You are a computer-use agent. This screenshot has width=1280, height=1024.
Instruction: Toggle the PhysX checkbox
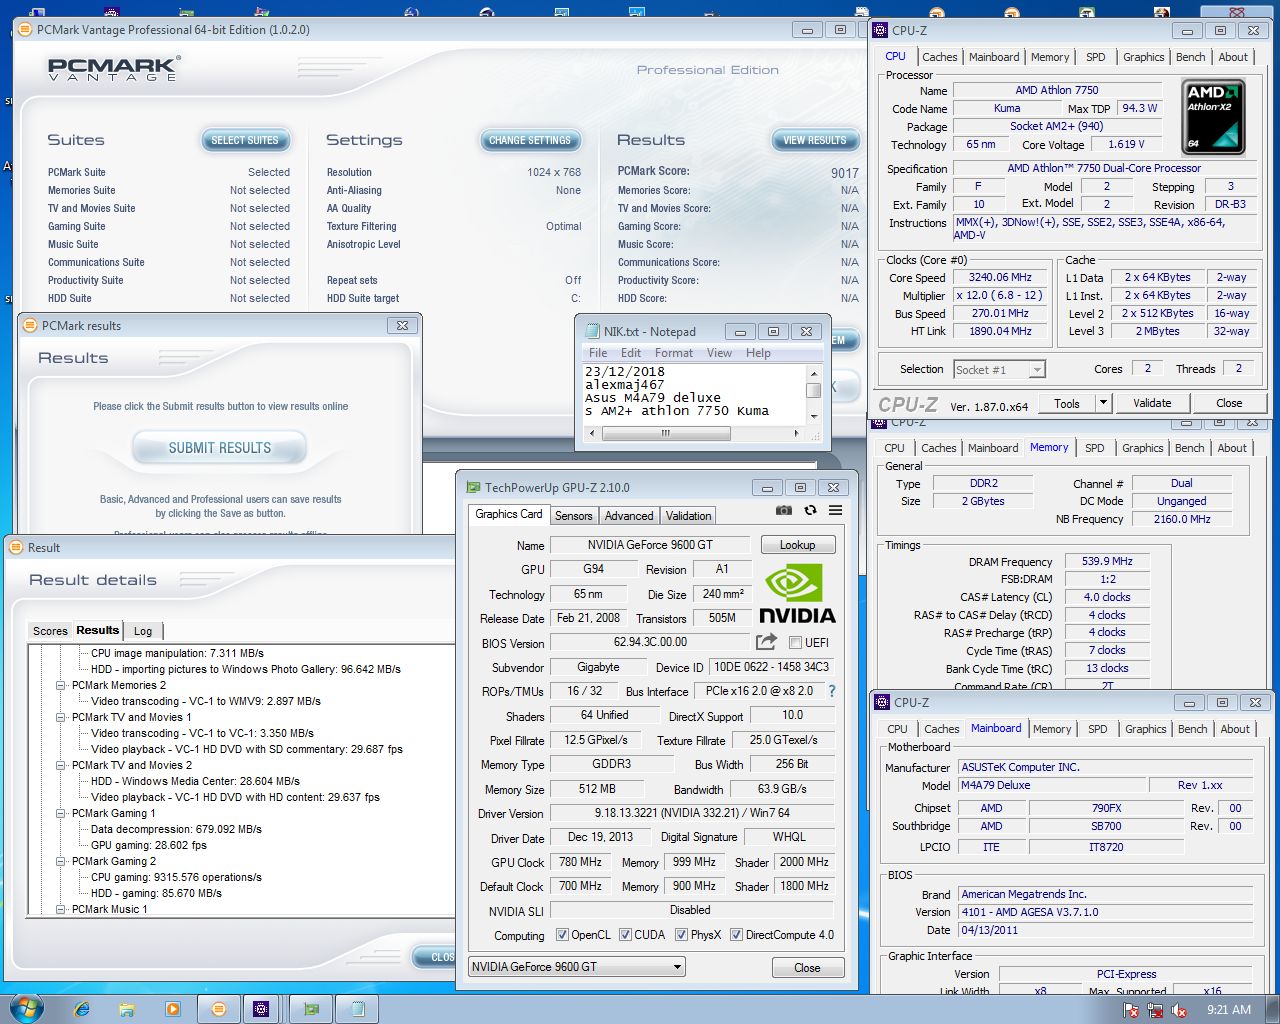(681, 935)
